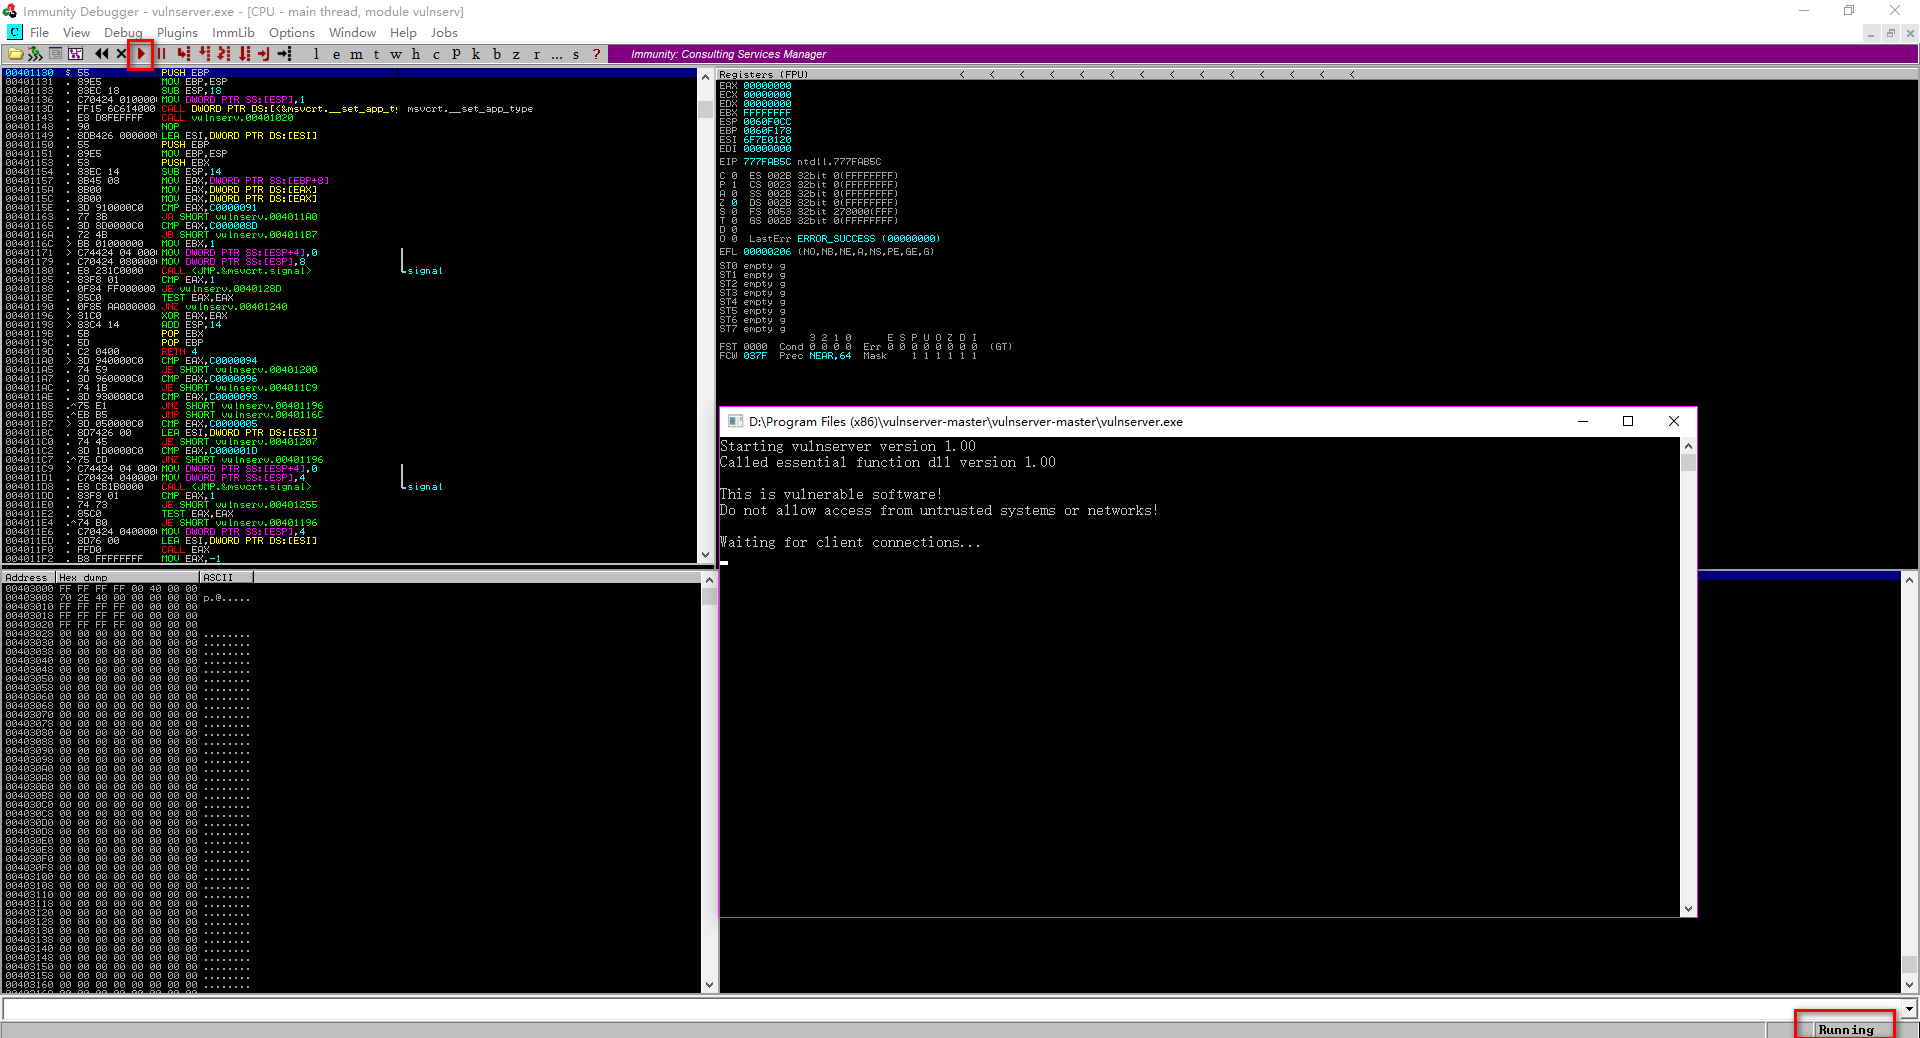Click the Running status indicator
Screen dimensions: 1920x1038
pos(1846,1029)
